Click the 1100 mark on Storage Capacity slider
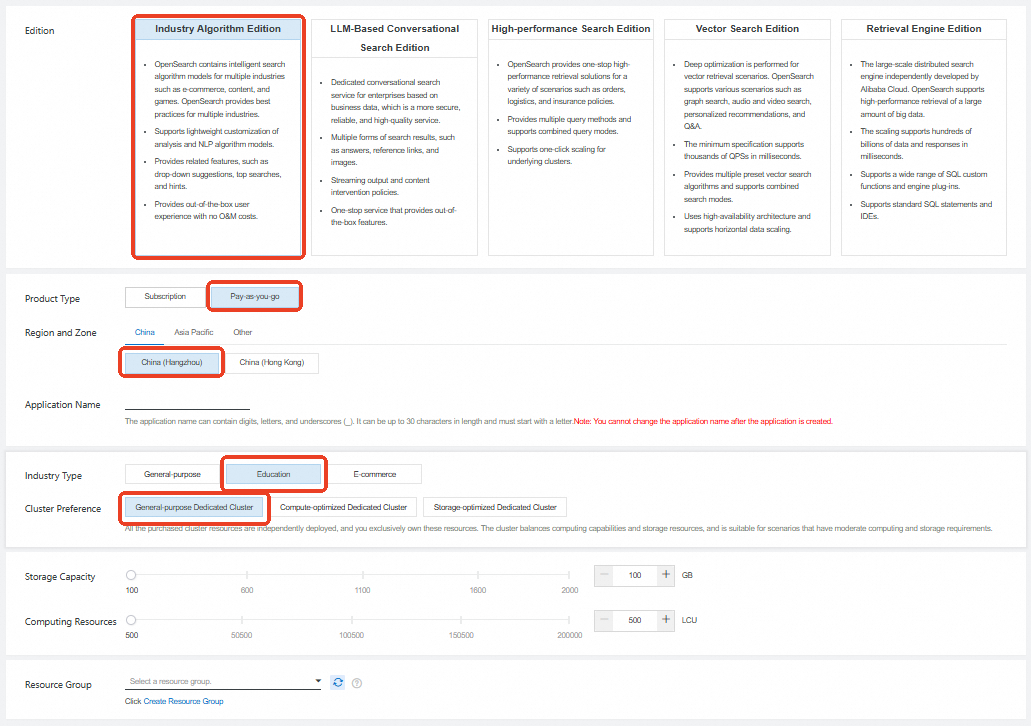Screen dimensions: 1031x726 click(x=362, y=575)
